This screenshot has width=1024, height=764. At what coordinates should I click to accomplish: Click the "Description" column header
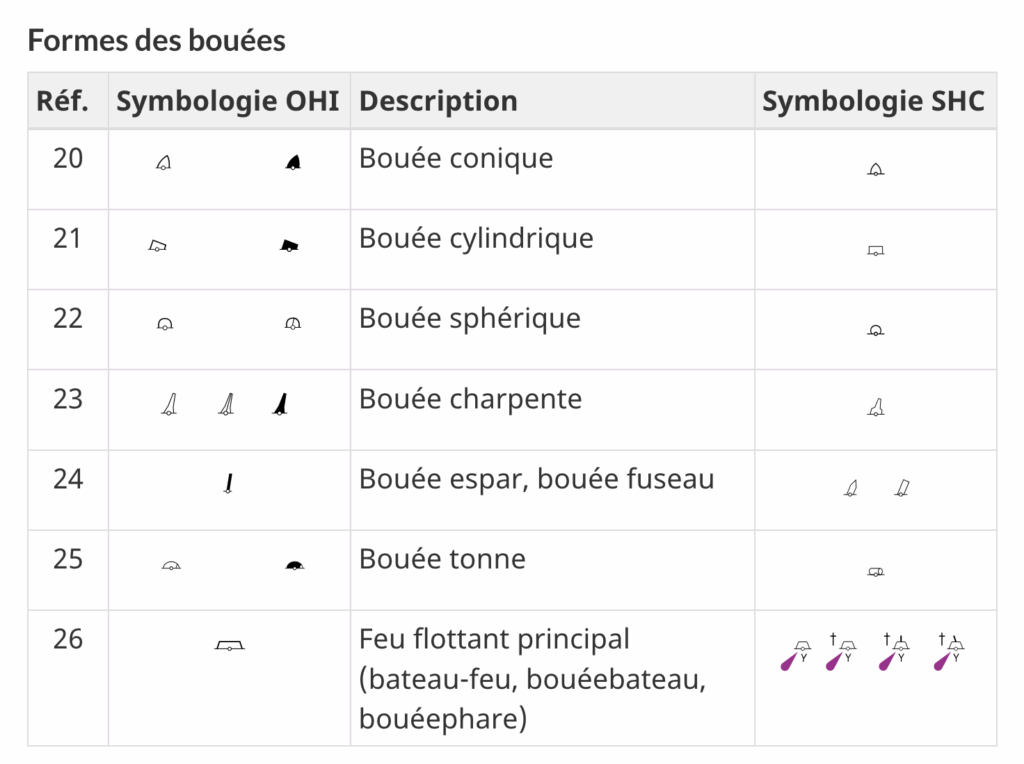pos(438,101)
